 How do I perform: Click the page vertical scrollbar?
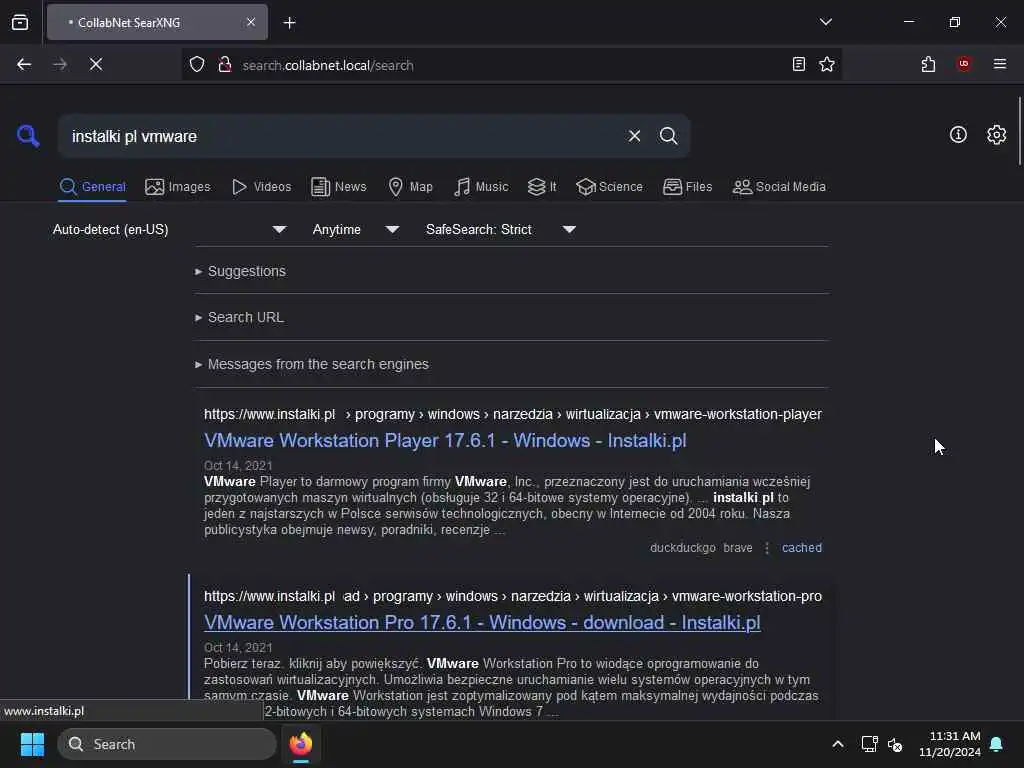pos(1019,131)
